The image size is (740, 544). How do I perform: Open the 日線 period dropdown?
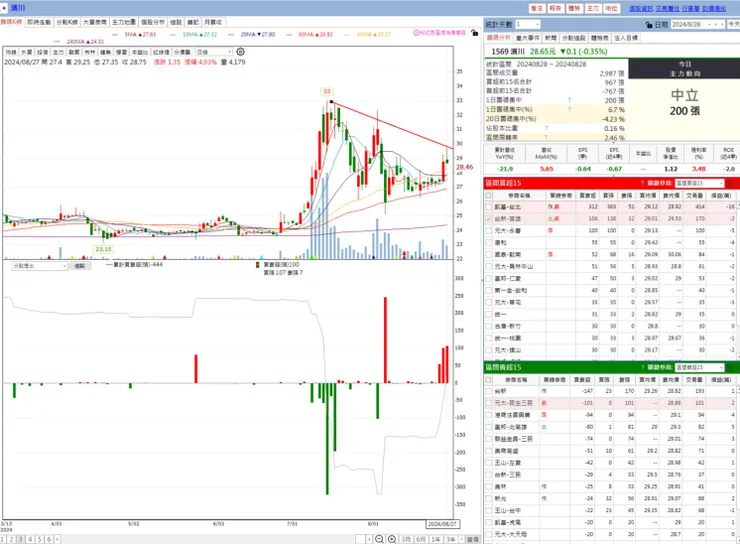[x=214, y=52]
